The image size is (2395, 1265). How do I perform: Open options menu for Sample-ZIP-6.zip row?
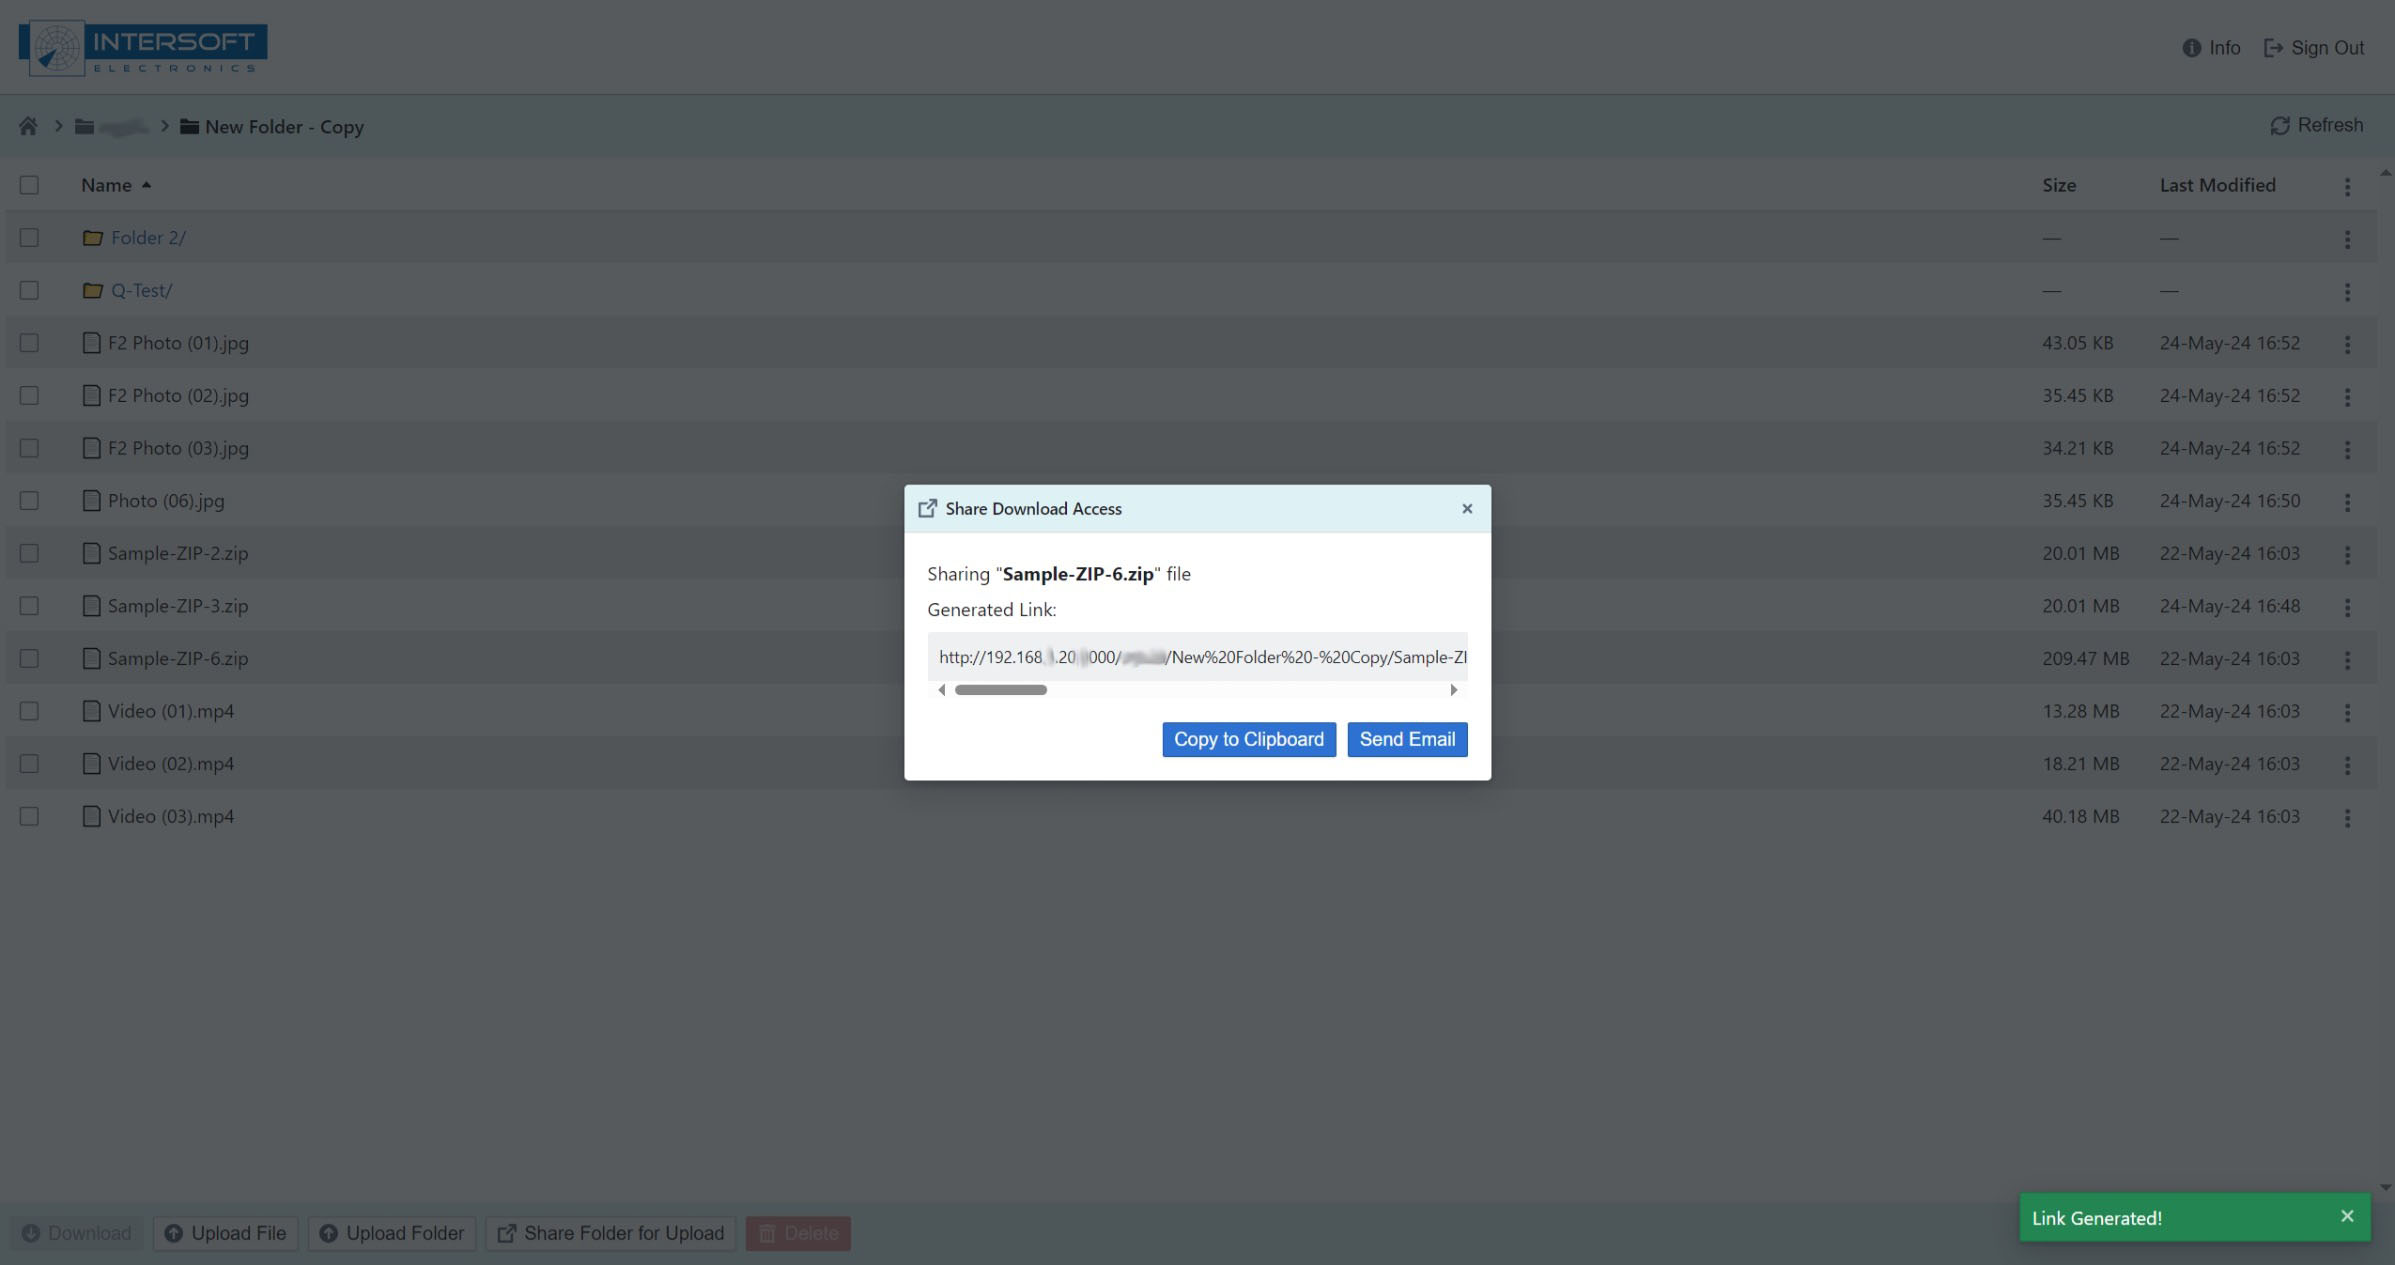pyautogui.click(x=2347, y=659)
